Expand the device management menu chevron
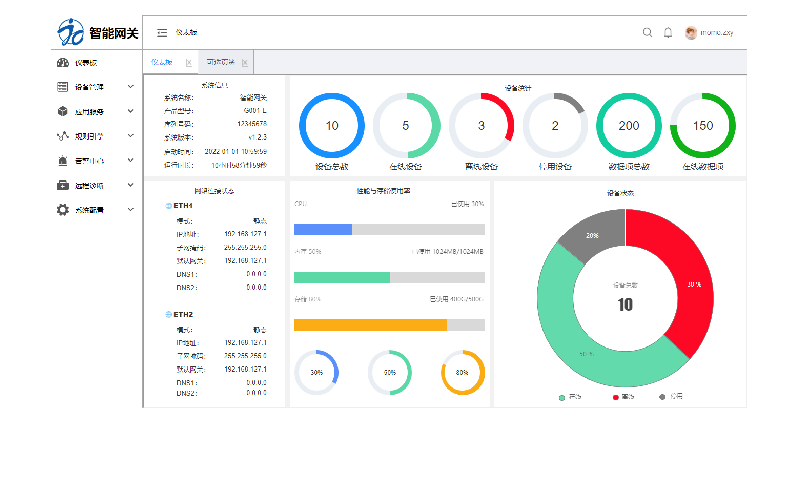 (131, 87)
